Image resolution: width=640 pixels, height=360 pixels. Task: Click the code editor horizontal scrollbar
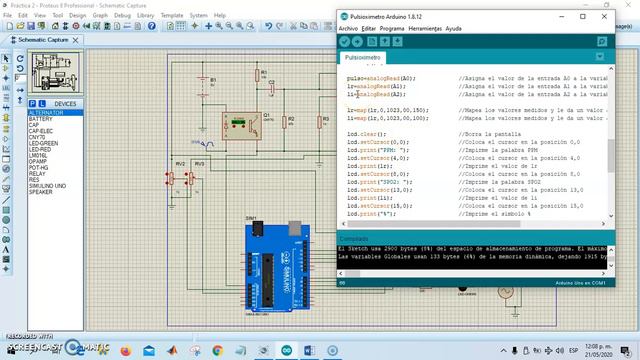pos(433,224)
